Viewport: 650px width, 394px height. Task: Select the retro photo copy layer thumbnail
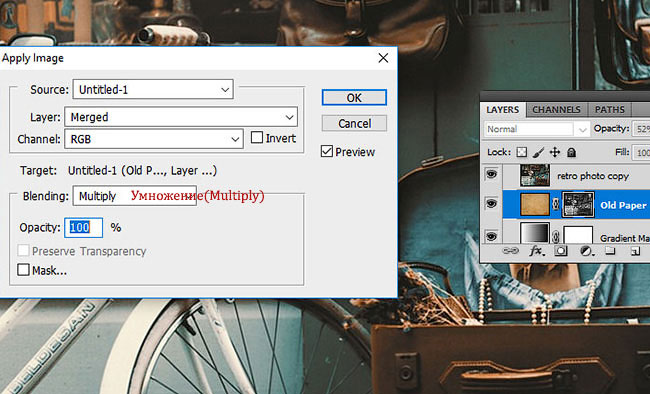(x=535, y=175)
